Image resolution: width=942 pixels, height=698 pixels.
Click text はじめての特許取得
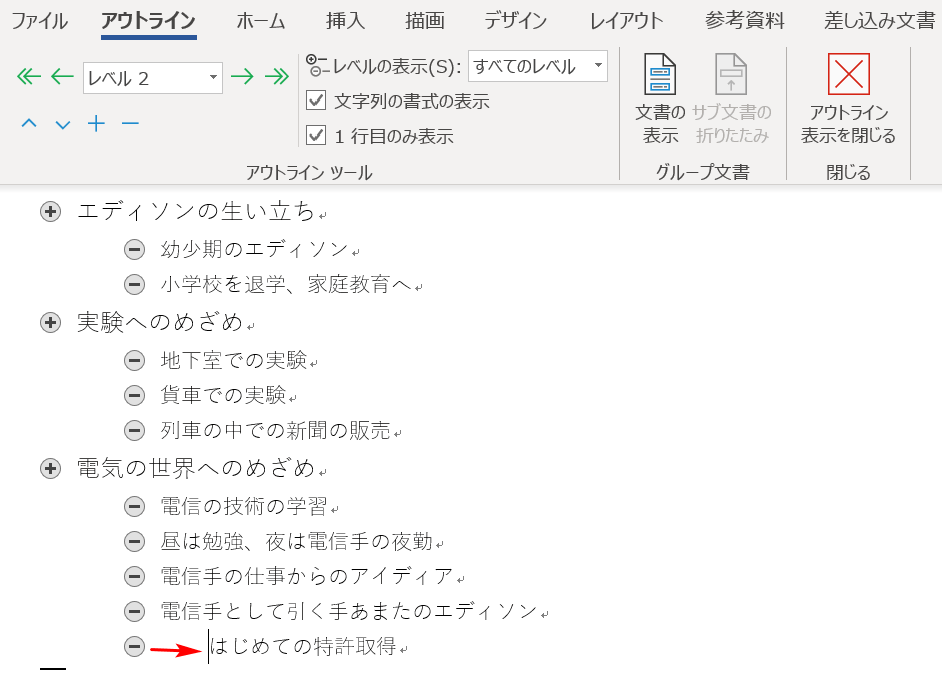(x=303, y=646)
